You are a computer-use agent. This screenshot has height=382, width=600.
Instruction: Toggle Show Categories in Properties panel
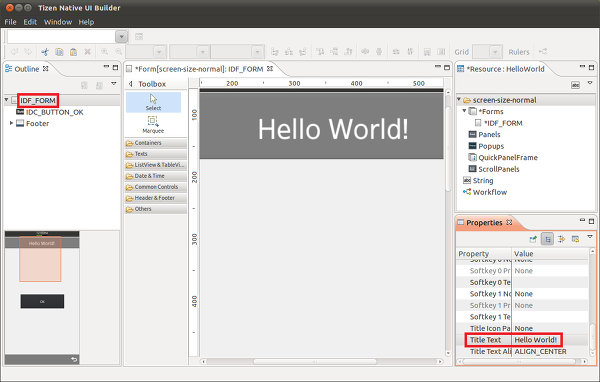pos(548,239)
